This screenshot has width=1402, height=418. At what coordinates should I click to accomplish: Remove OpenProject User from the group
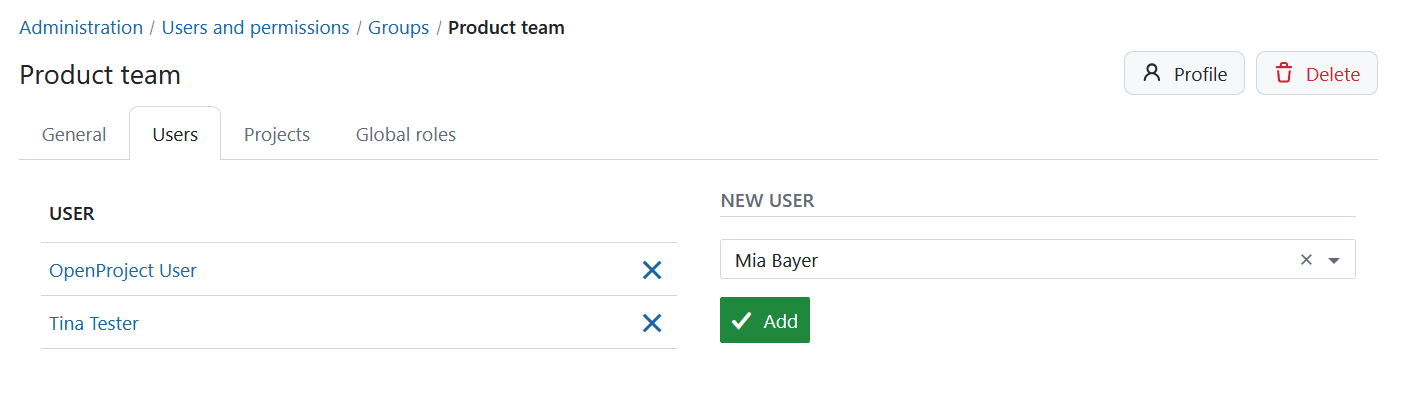point(651,270)
